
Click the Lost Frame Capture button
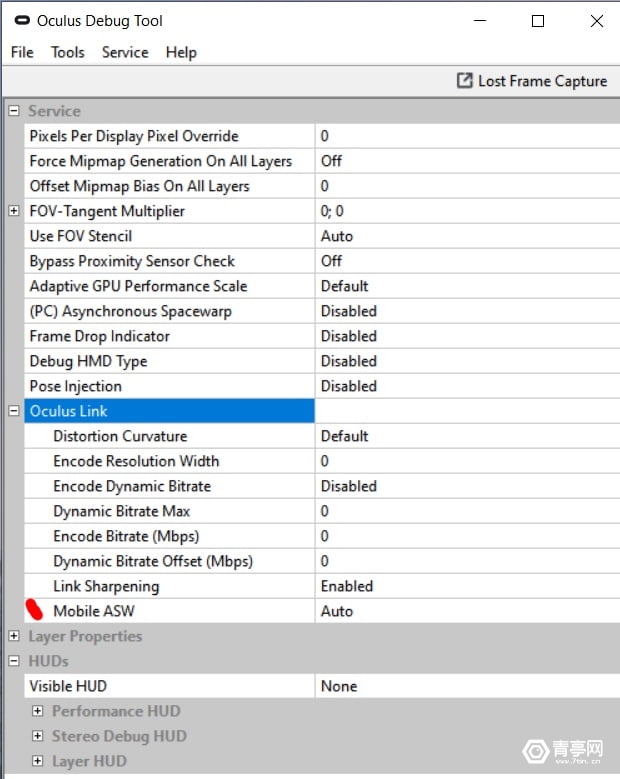tap(532, 81)
